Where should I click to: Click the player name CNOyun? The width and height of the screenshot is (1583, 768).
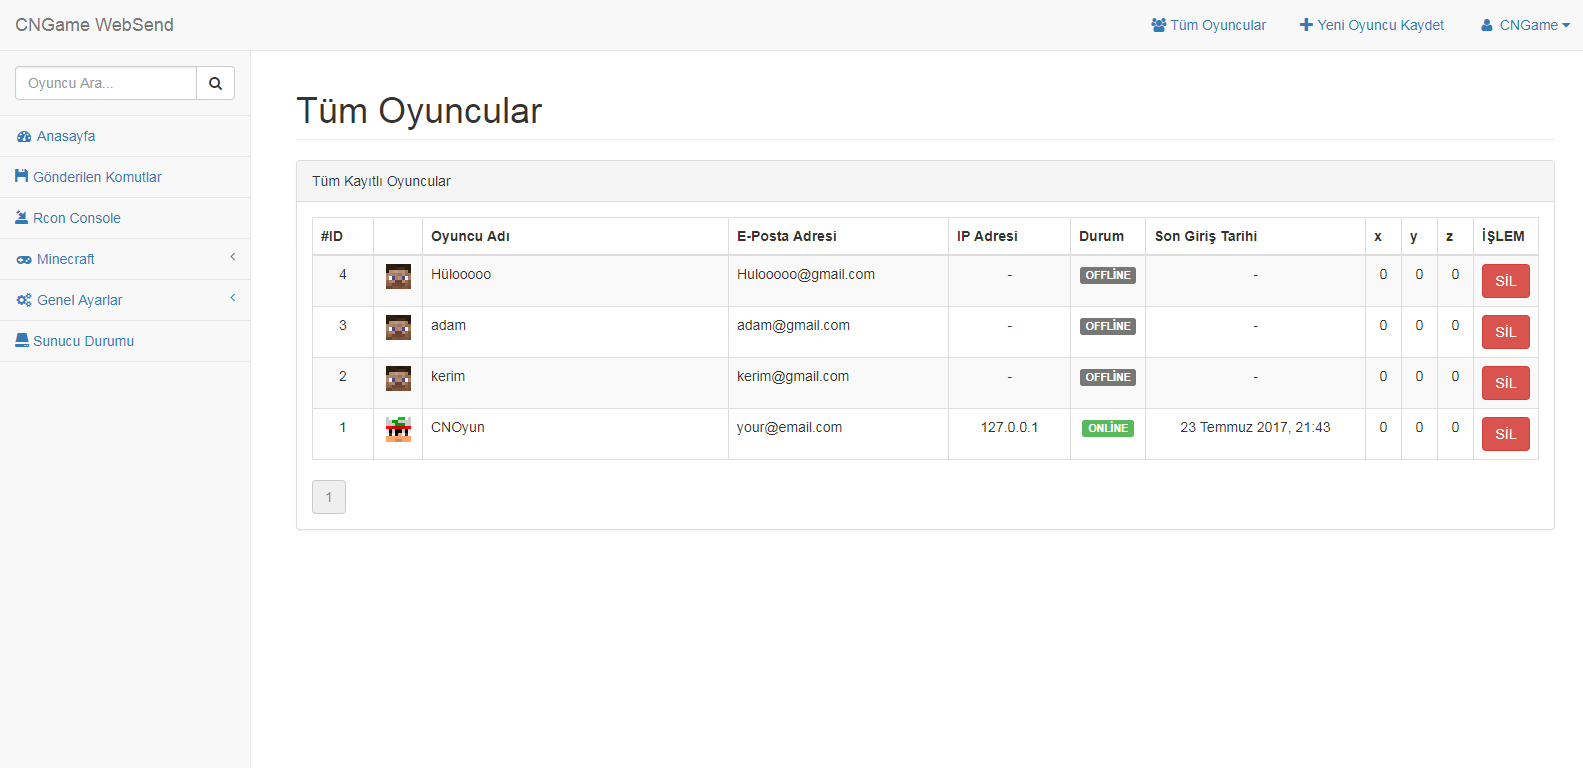(x=458, y=427)
